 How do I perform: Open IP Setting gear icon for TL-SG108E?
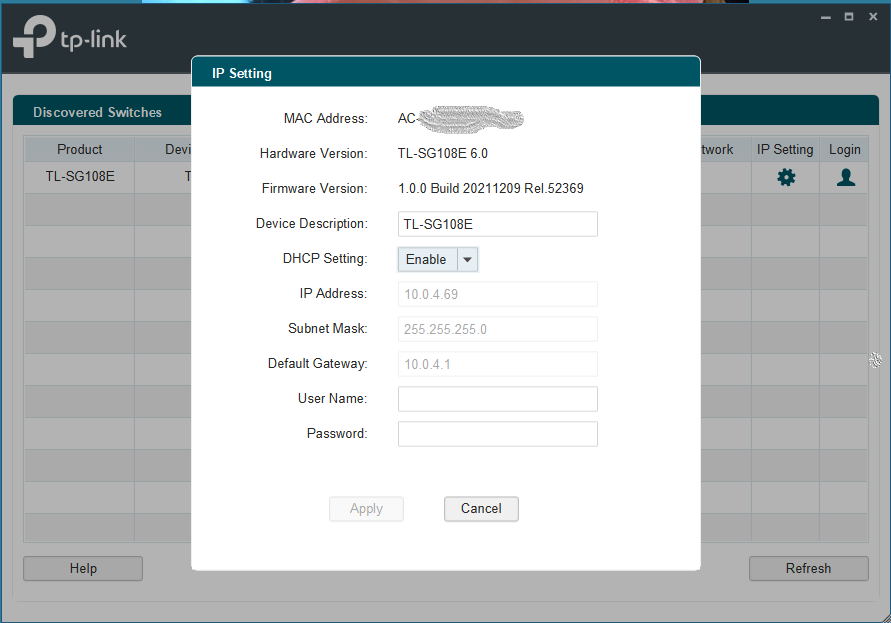point(786,177)
